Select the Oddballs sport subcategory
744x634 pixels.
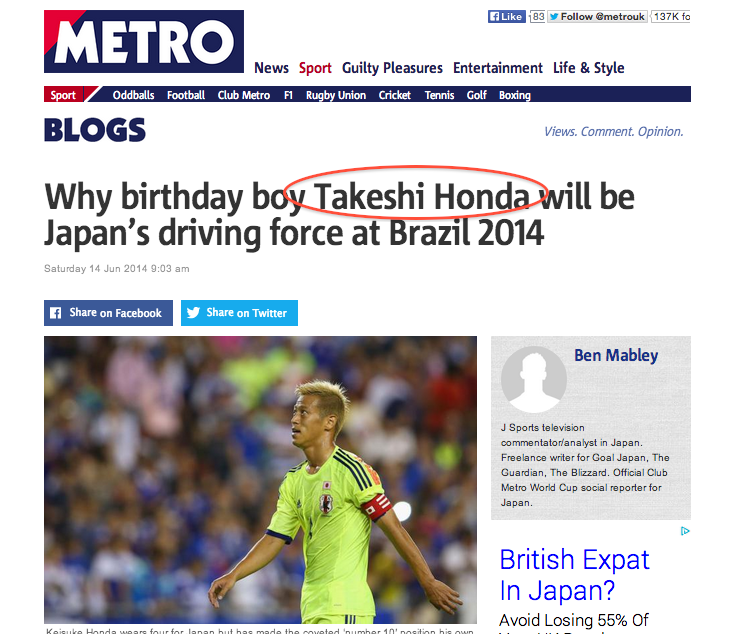coord(133,95)
